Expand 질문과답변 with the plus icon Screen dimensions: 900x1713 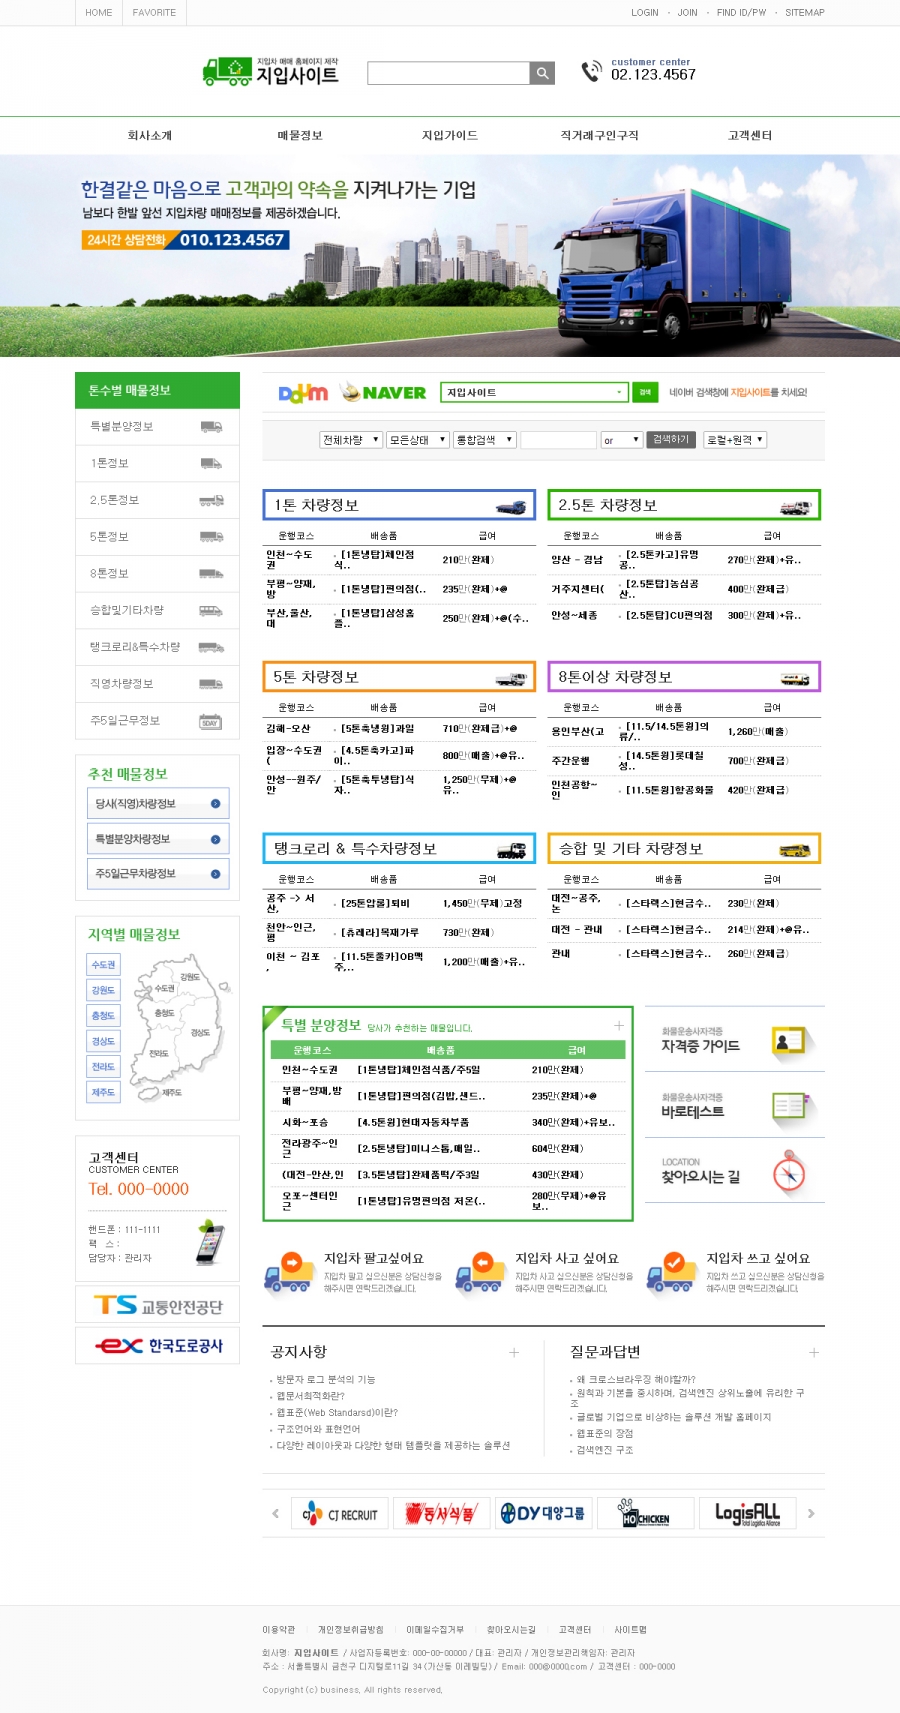pyautogui.click(x=814, y=1352)
